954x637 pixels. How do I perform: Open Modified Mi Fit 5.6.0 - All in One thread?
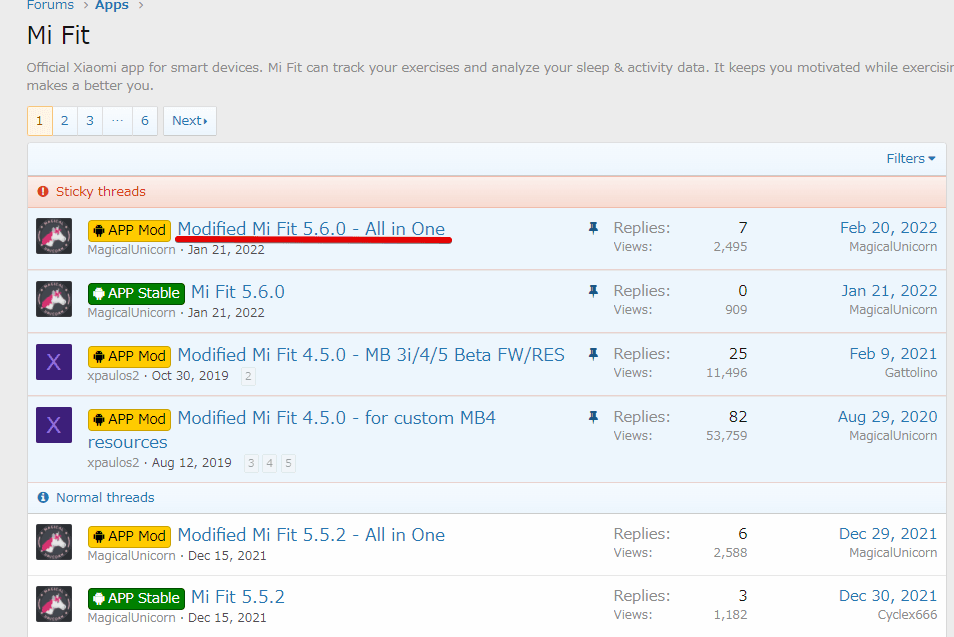coord(311,229)
